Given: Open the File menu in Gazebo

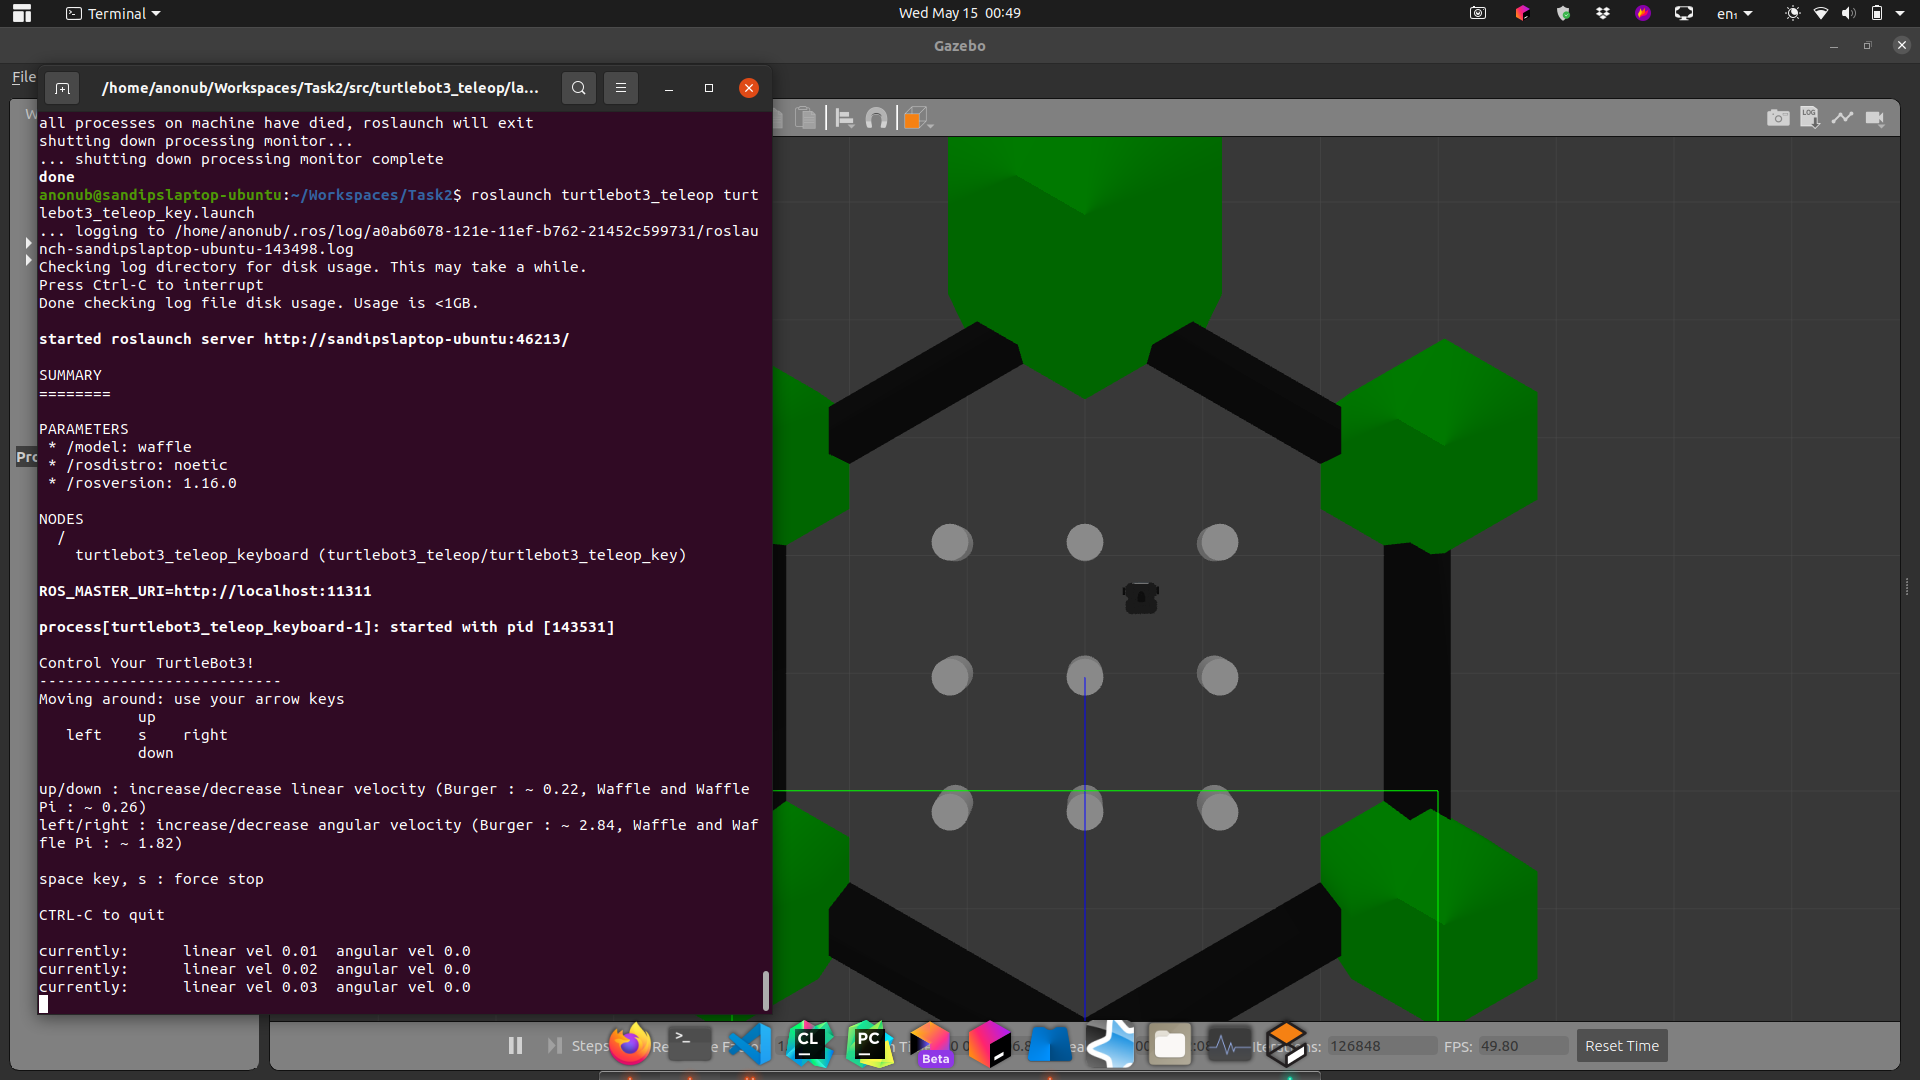Looking at the screenshot, I should tap(23, 77).
